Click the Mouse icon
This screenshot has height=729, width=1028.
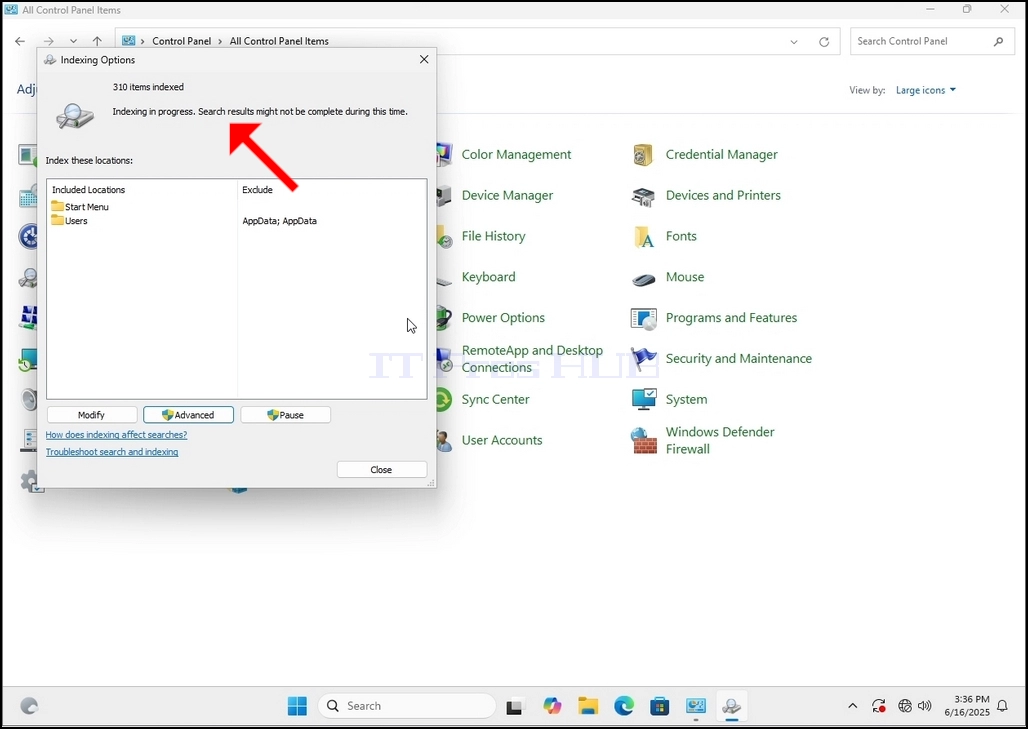(643, 278)
